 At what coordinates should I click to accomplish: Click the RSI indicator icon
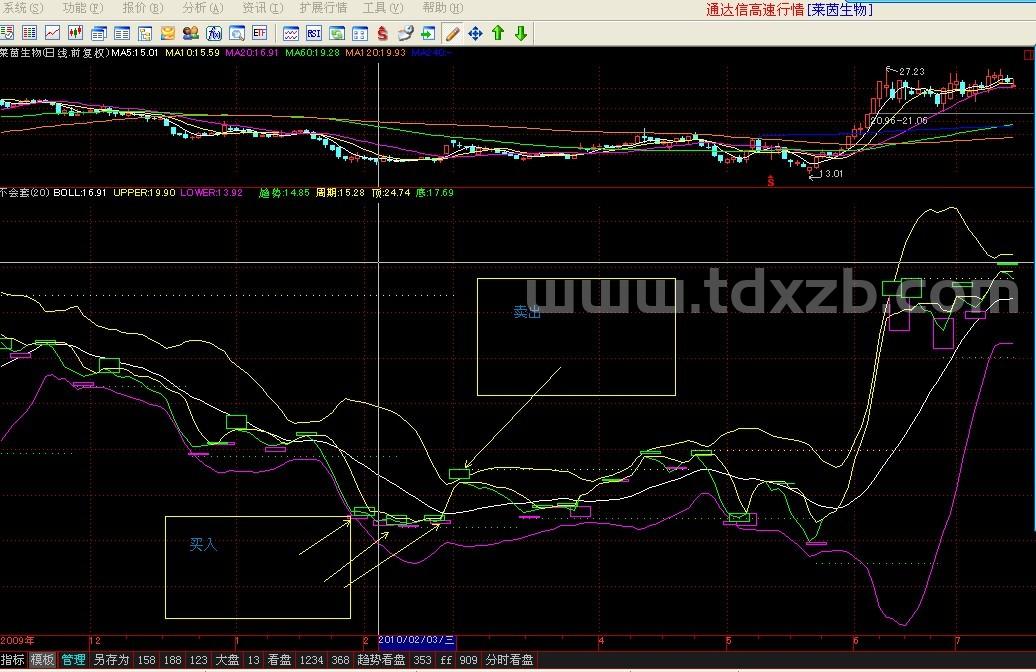(314, 32)
